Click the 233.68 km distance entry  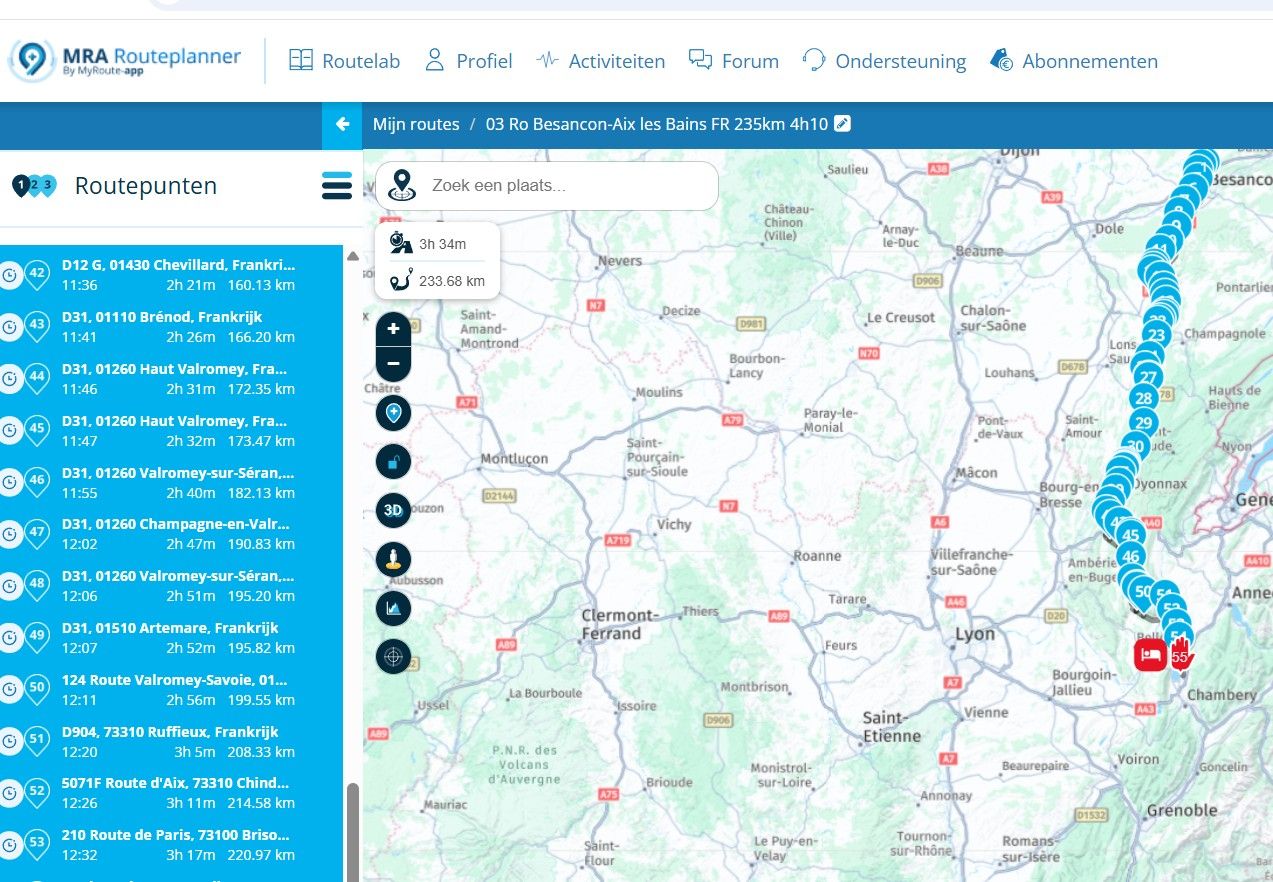(x=439, y=281)
